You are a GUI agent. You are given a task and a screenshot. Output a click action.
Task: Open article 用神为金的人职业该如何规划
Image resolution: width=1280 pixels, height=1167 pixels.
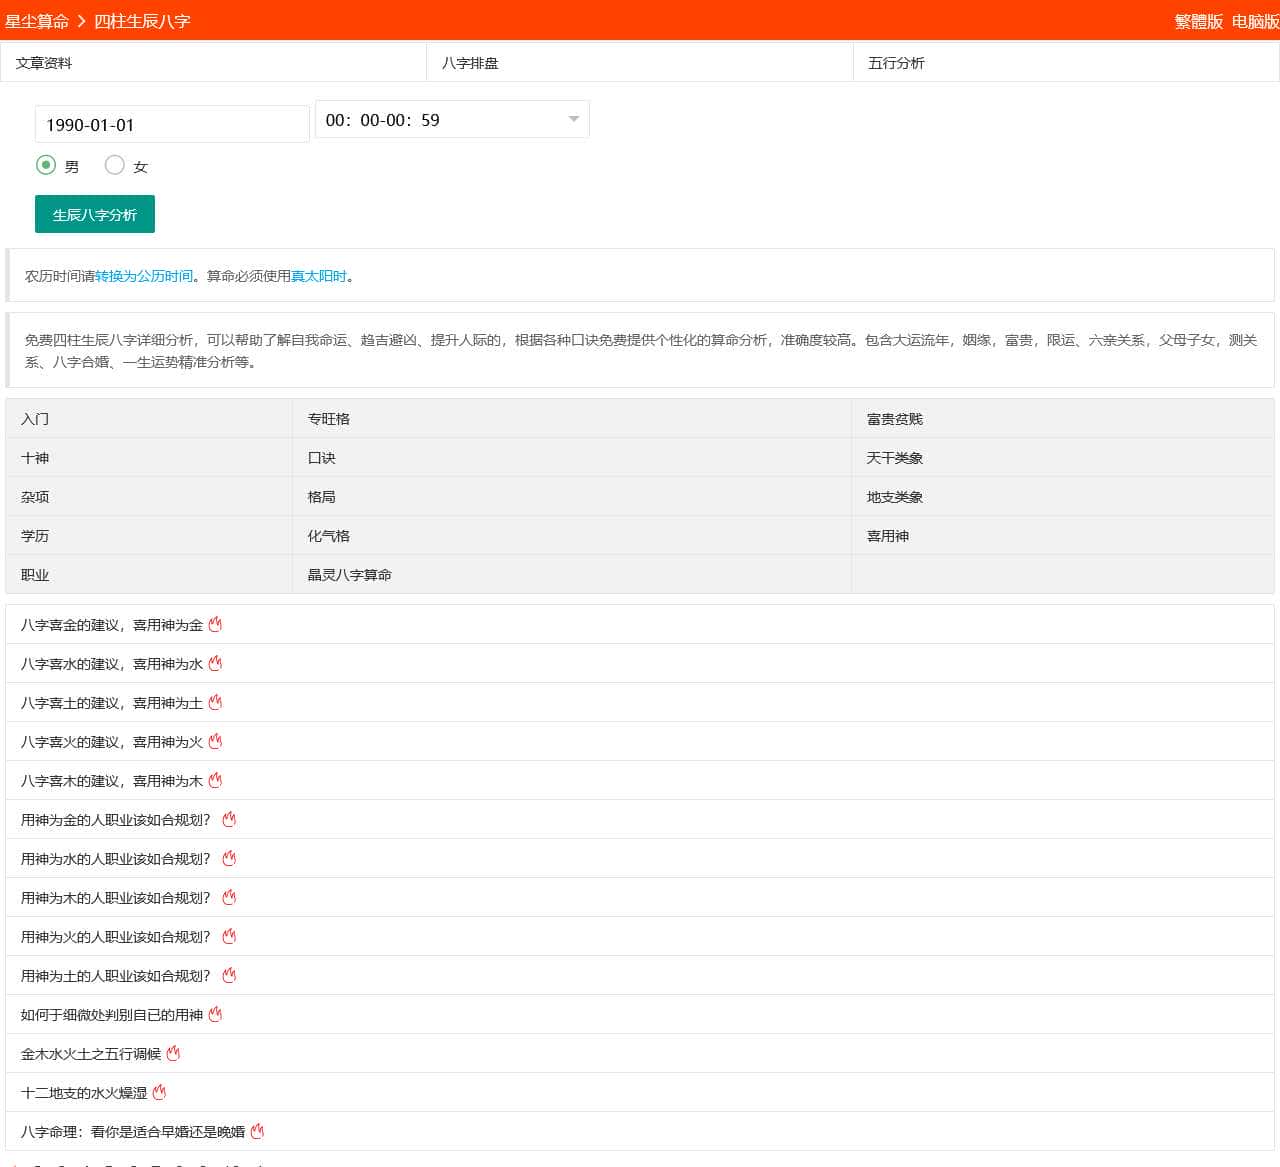click(x=116, y=820)
